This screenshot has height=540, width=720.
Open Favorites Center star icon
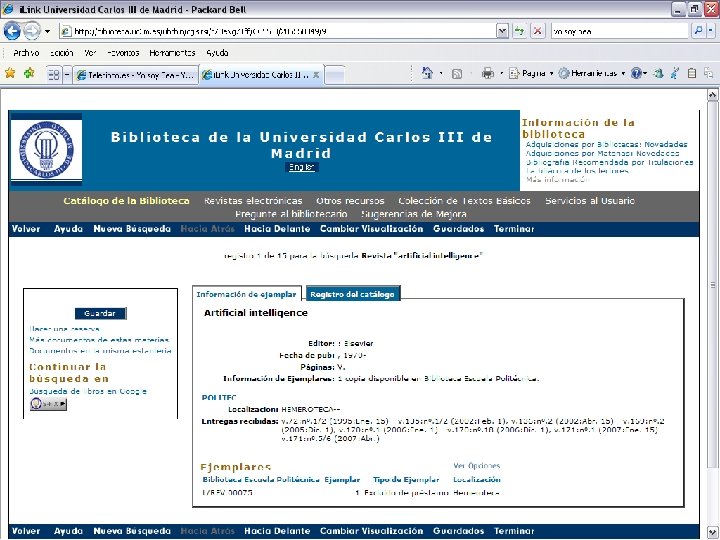pos(10,73)
